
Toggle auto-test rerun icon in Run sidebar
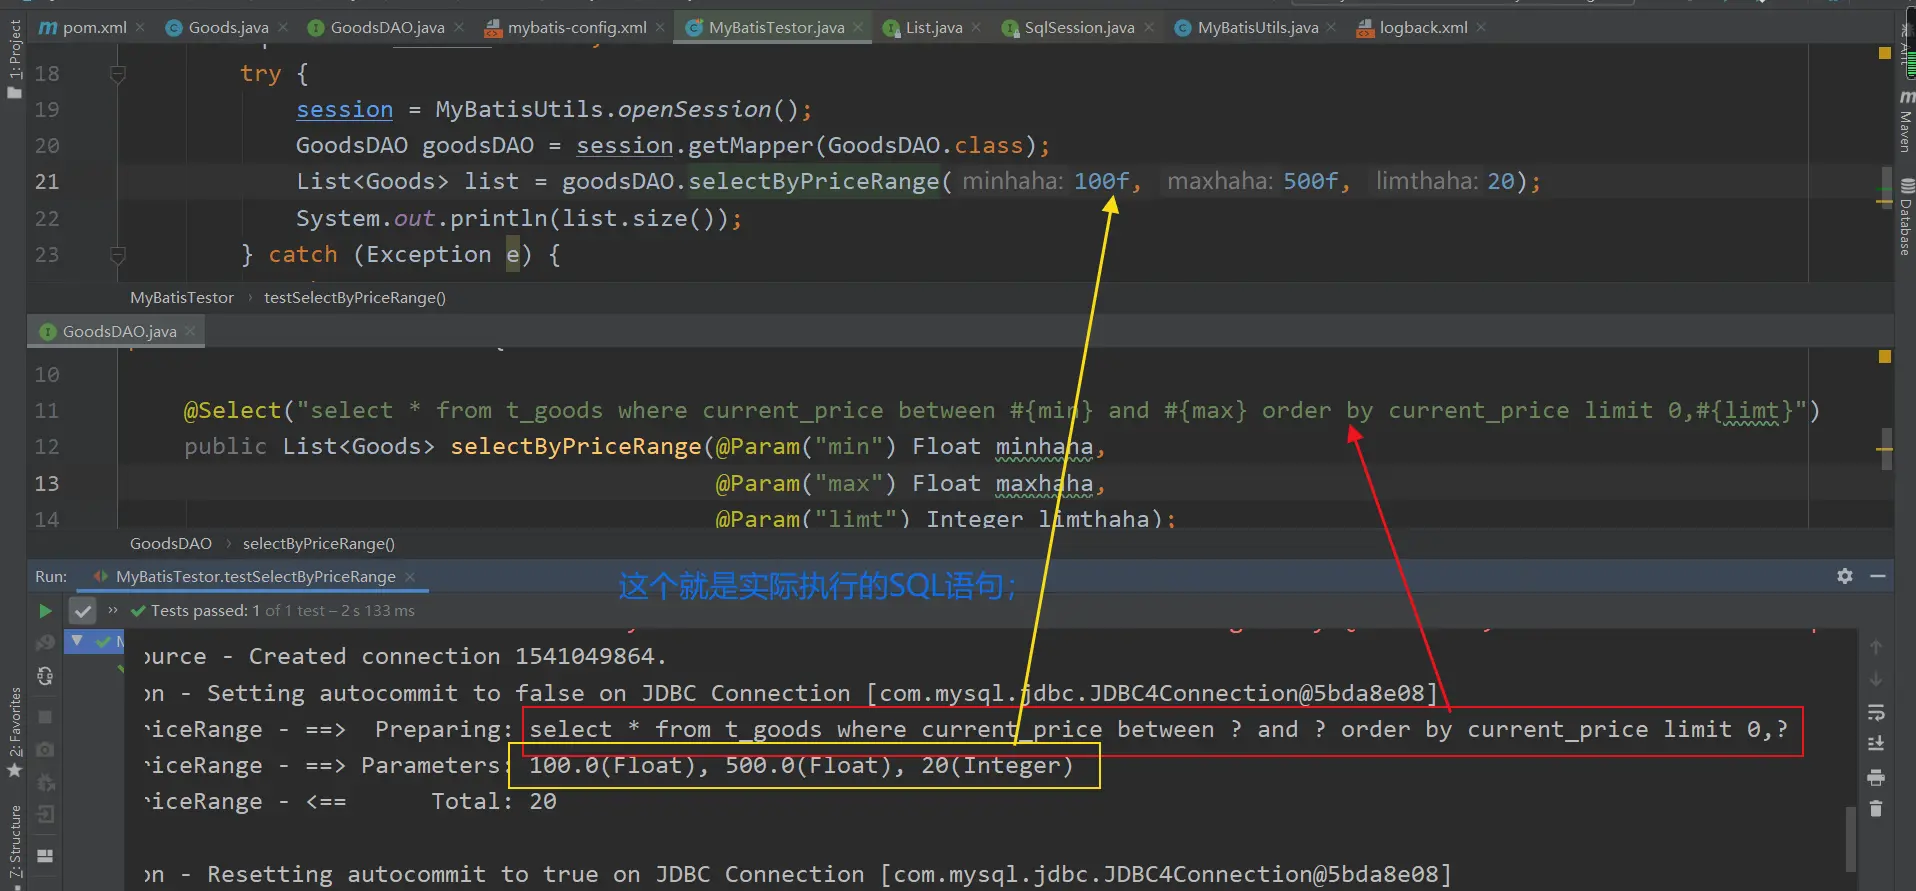45,676
